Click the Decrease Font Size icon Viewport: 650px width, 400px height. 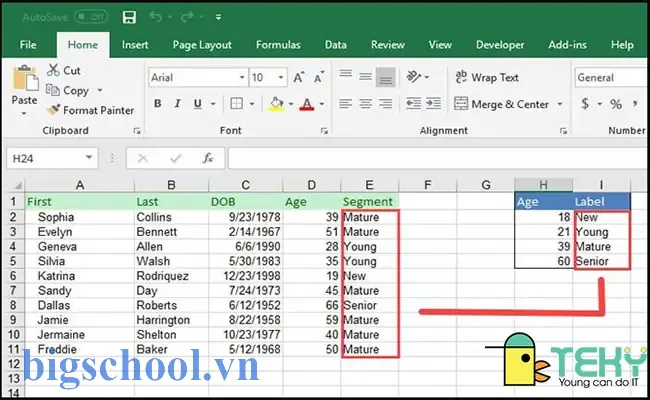pyautogui.click(x=319, y=77)
